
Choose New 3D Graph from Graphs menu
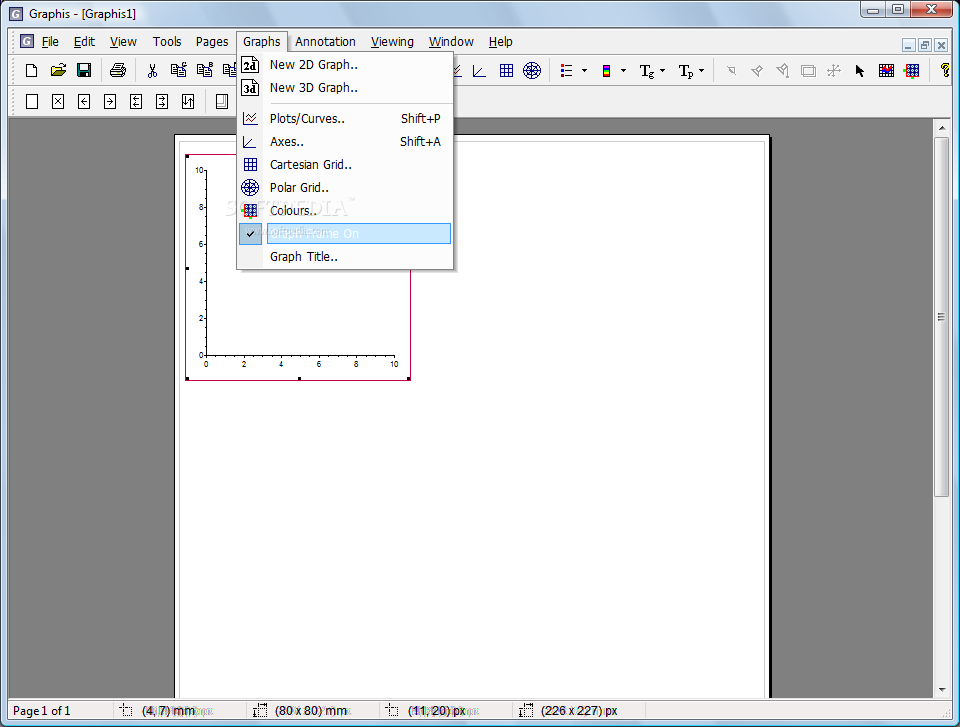[x=345, y=88]
